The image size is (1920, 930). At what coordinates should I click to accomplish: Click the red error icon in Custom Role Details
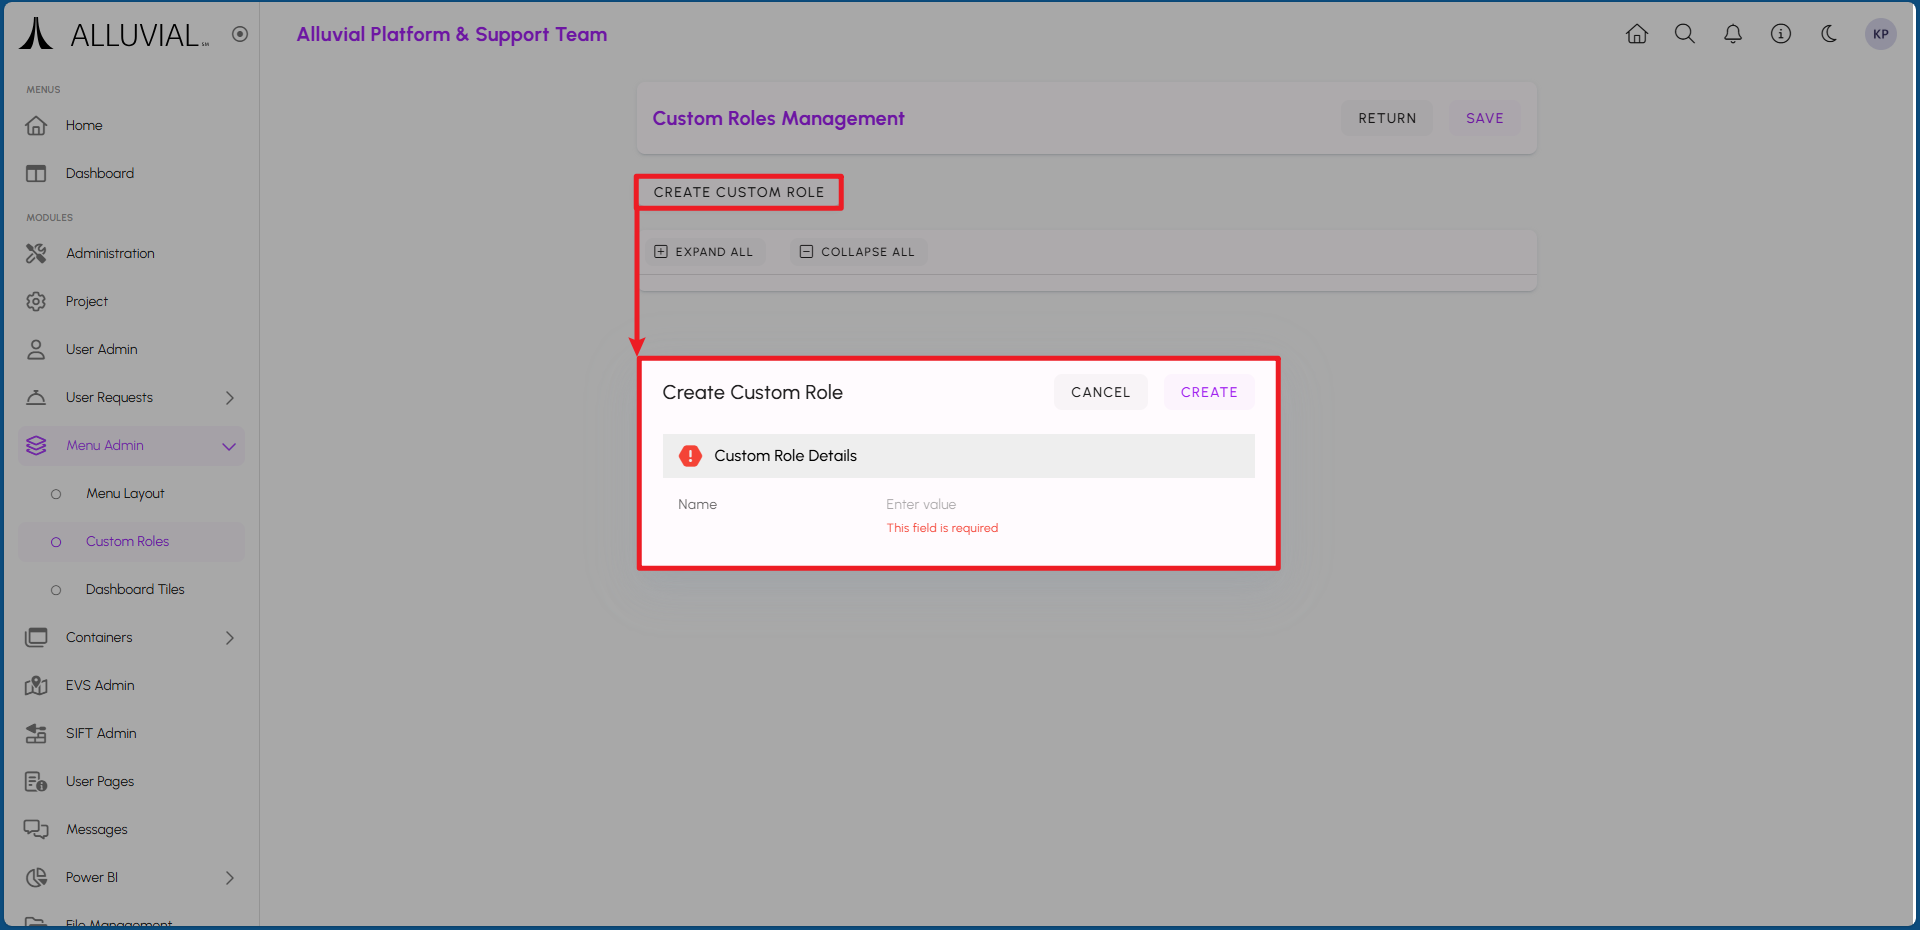pyautogui.click(x=690, y=456)
